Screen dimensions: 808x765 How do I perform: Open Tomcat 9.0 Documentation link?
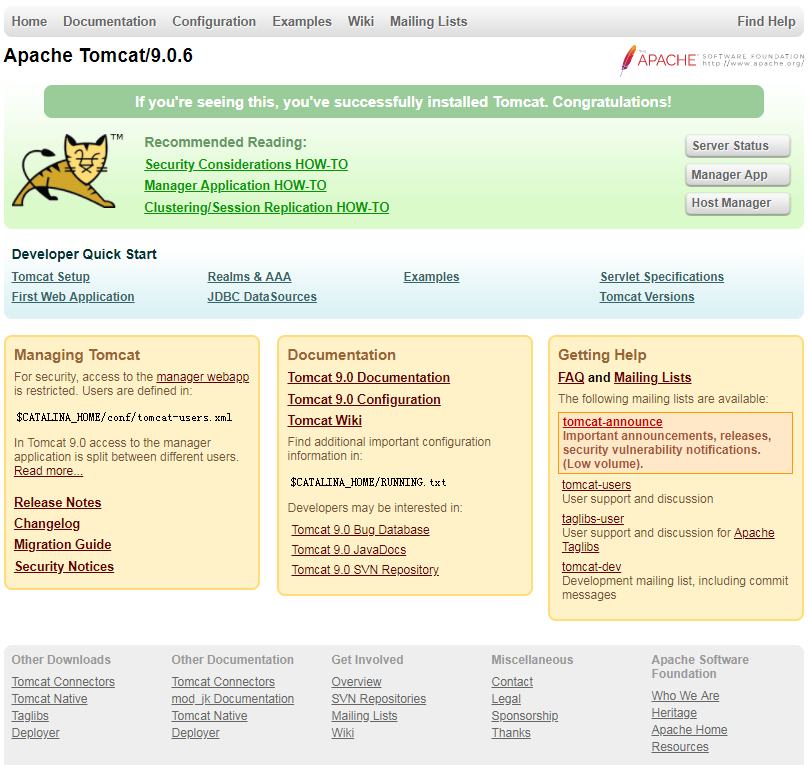point(369,378)
